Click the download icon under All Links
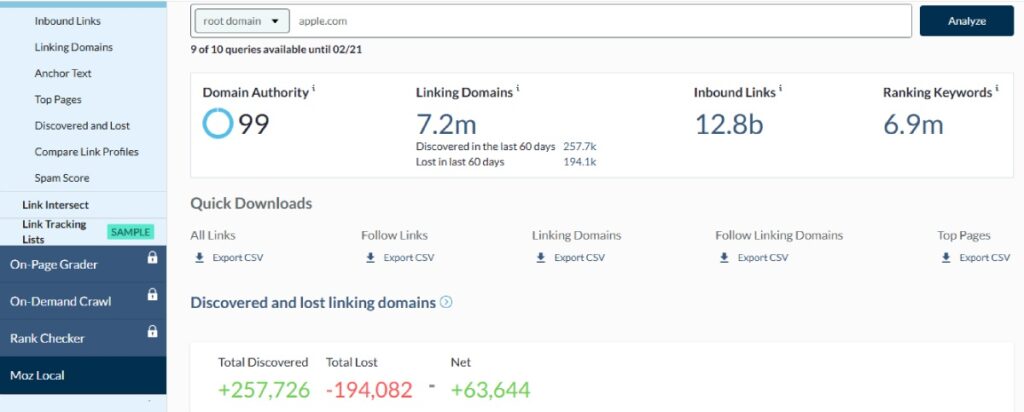Screen dimensions: 1024x412 (x=199, y=257)
